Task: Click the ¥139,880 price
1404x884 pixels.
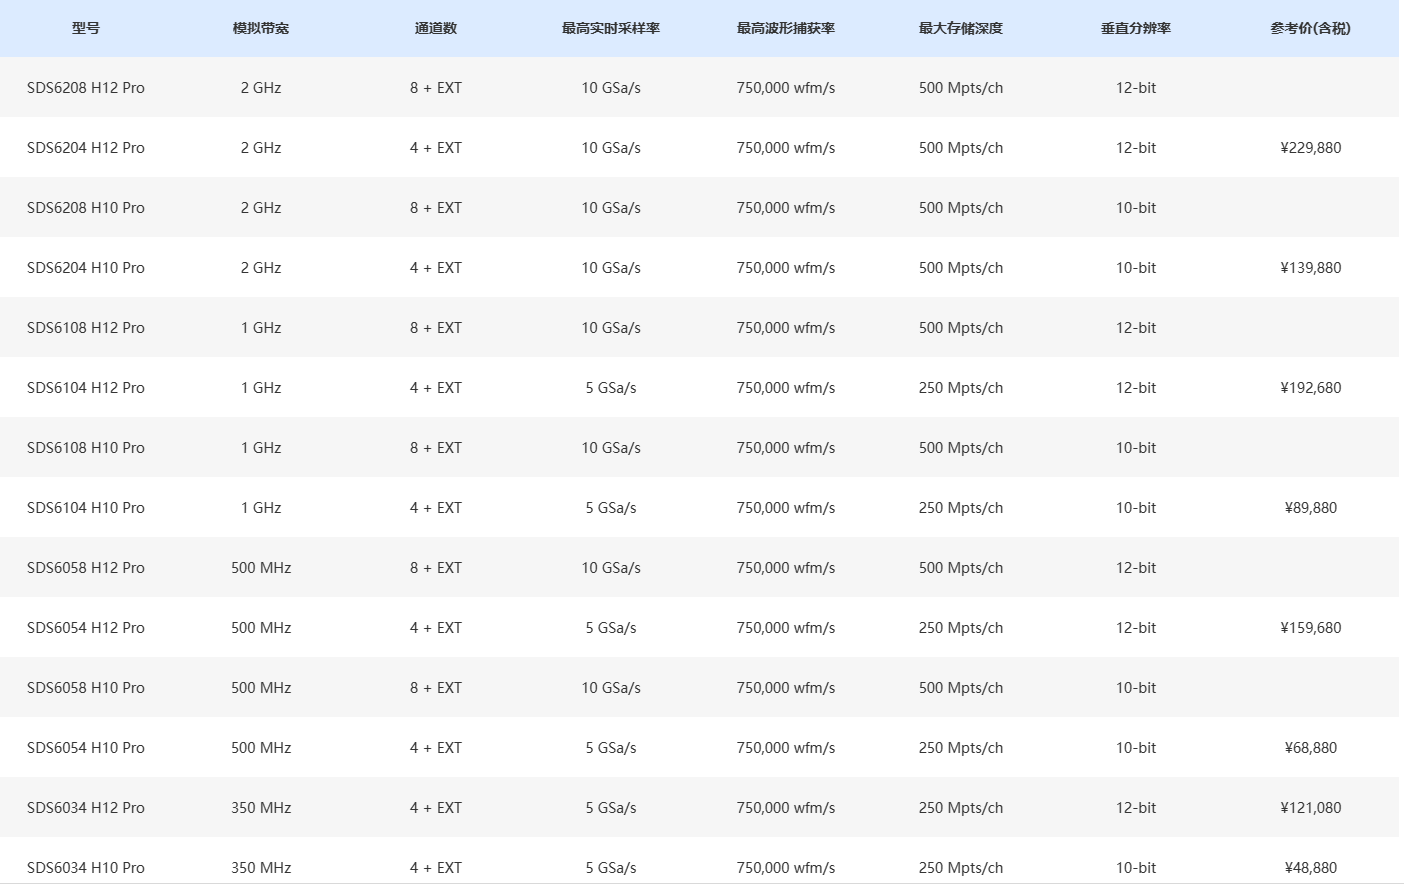Action: pos(1311,268)
